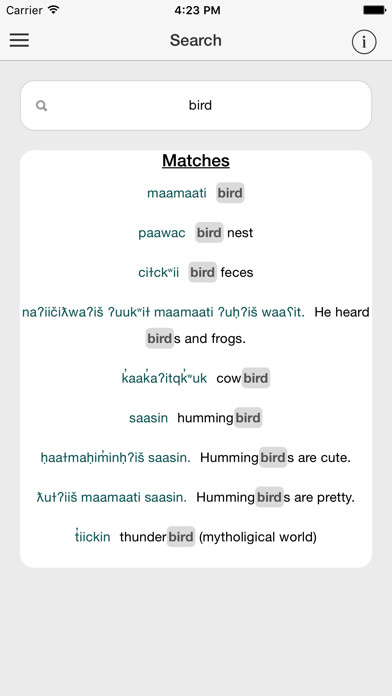Viewport: 392px width, 696px height.
Task: Open the saasin hummingbird entry
Action: [x=196, y=418]
